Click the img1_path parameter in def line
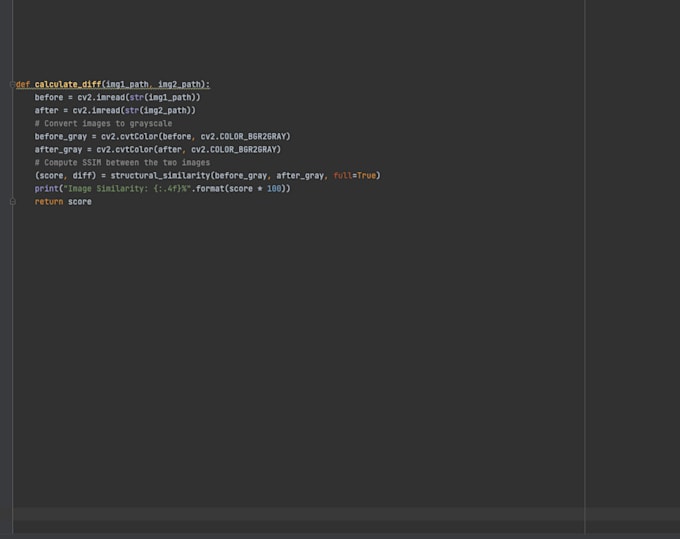The image size is (680, 539). pos(127,84)
